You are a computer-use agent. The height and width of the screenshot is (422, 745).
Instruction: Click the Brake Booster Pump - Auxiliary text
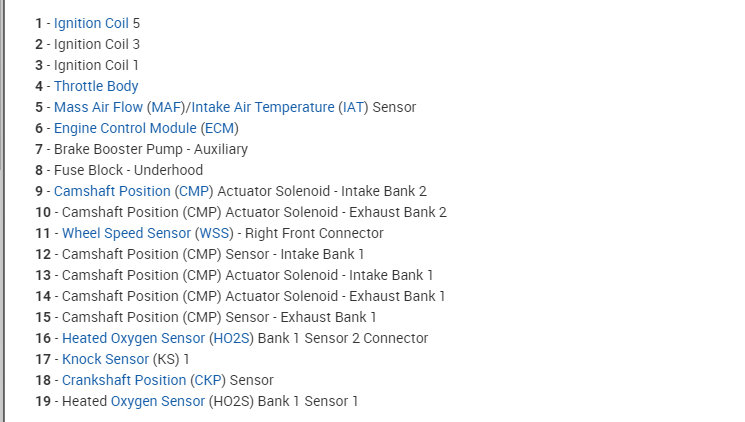tap(150, 149)
